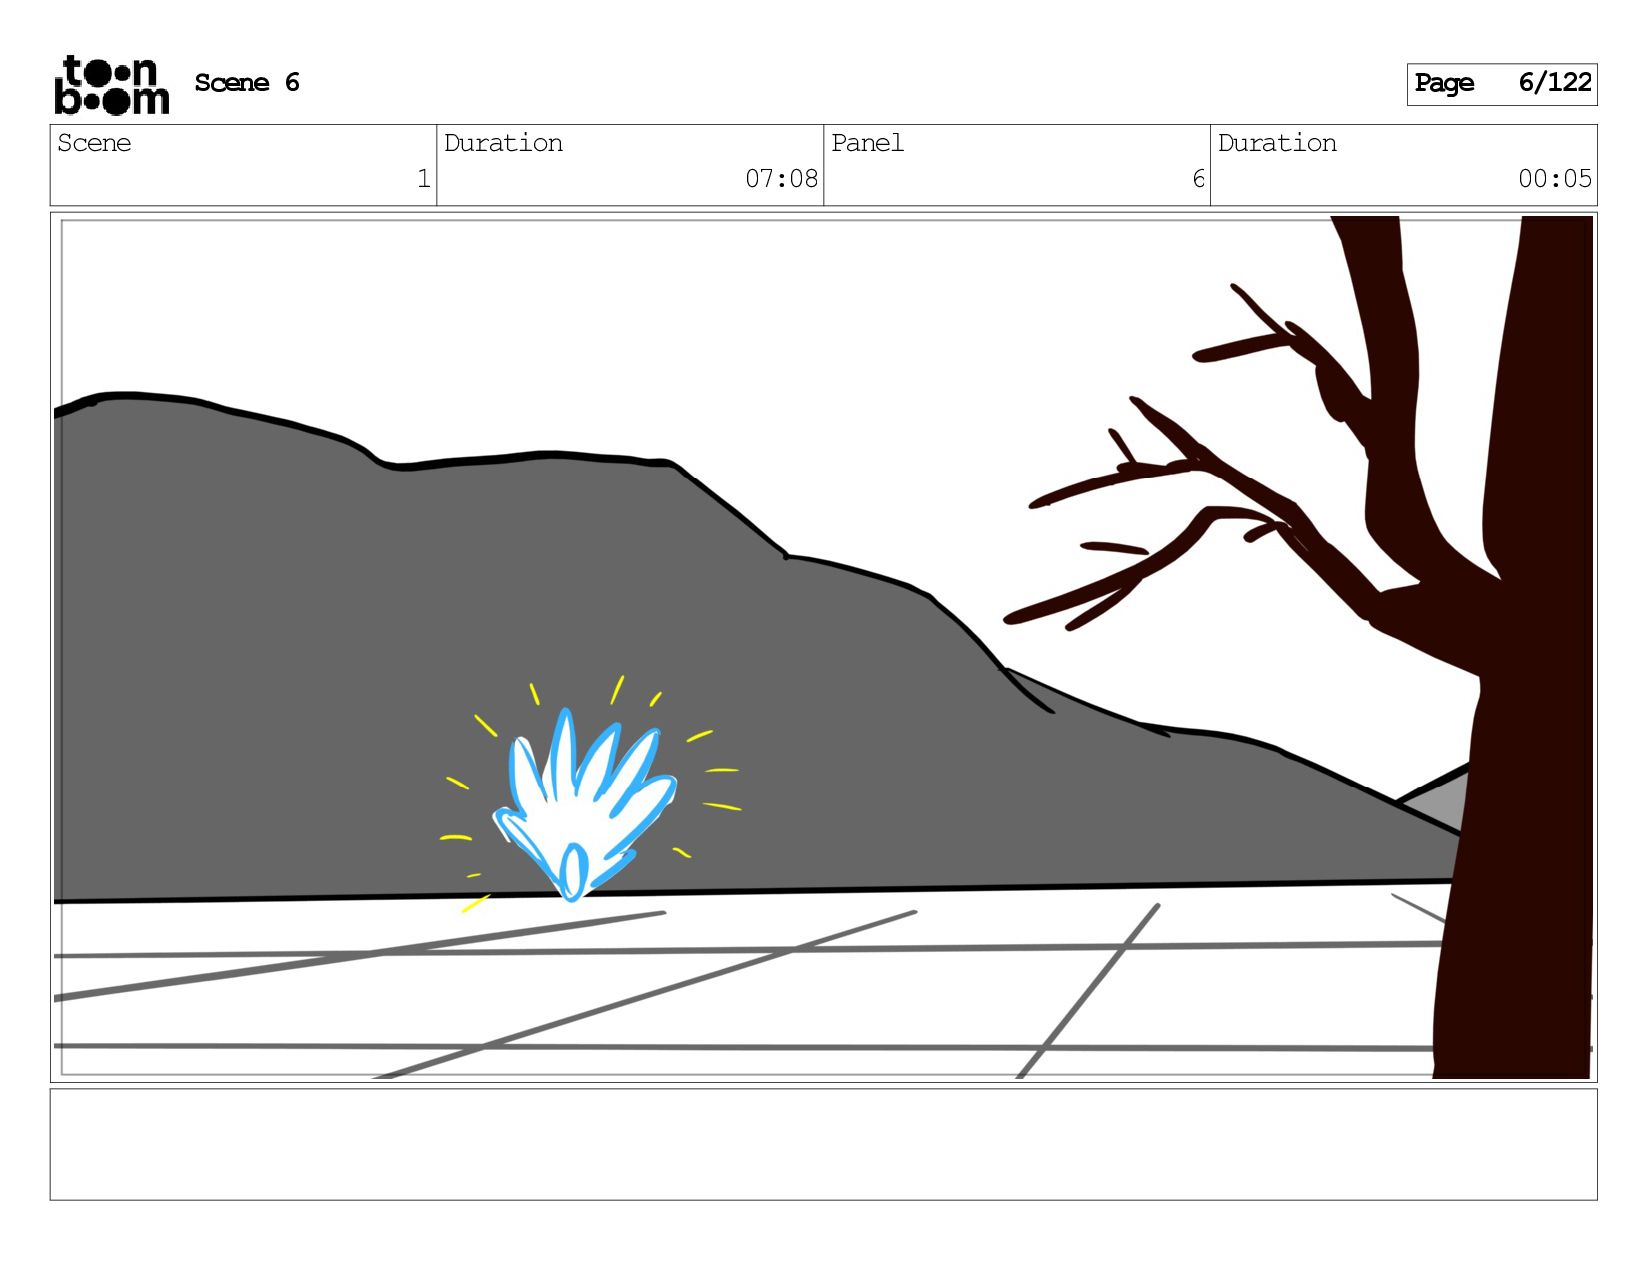Click the 'Scene 6' header title
The image size is (1650, 1275).
pyautogui.click(x=247, y=83)
